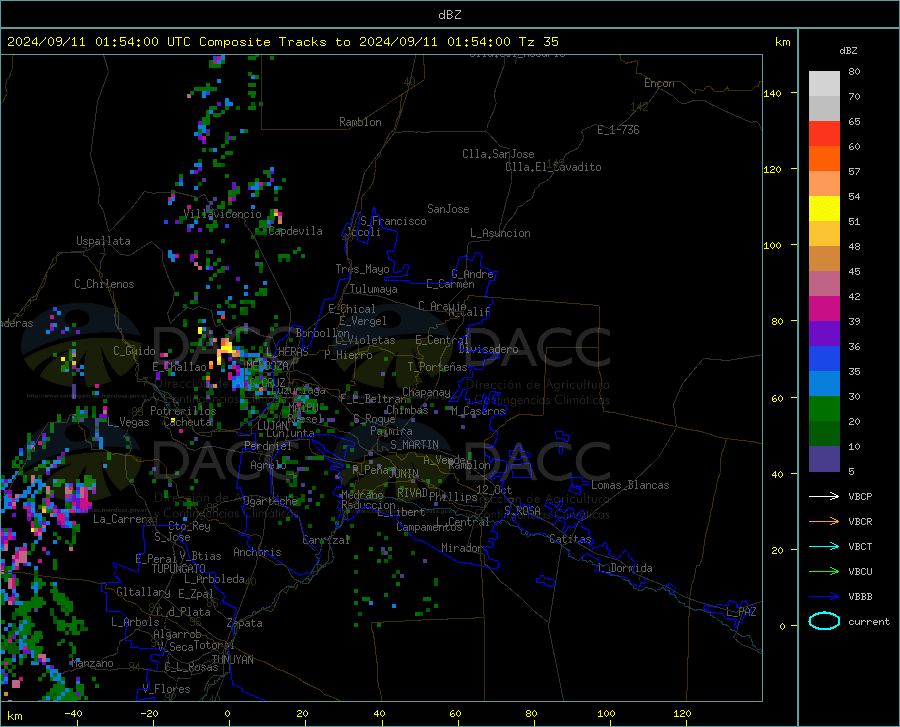
Task: Click the Uspallata label on the map
Action: (x=103, y=241)
